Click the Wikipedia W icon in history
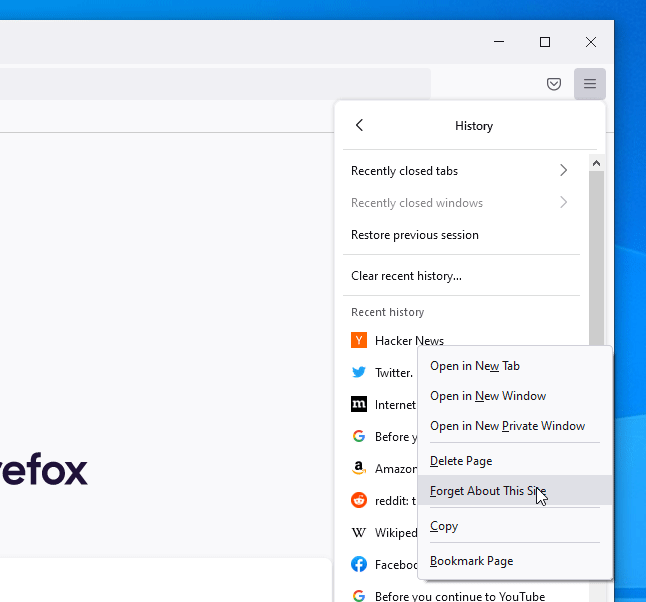The width and height of the screenshot is (646, 602). (359, 532)
